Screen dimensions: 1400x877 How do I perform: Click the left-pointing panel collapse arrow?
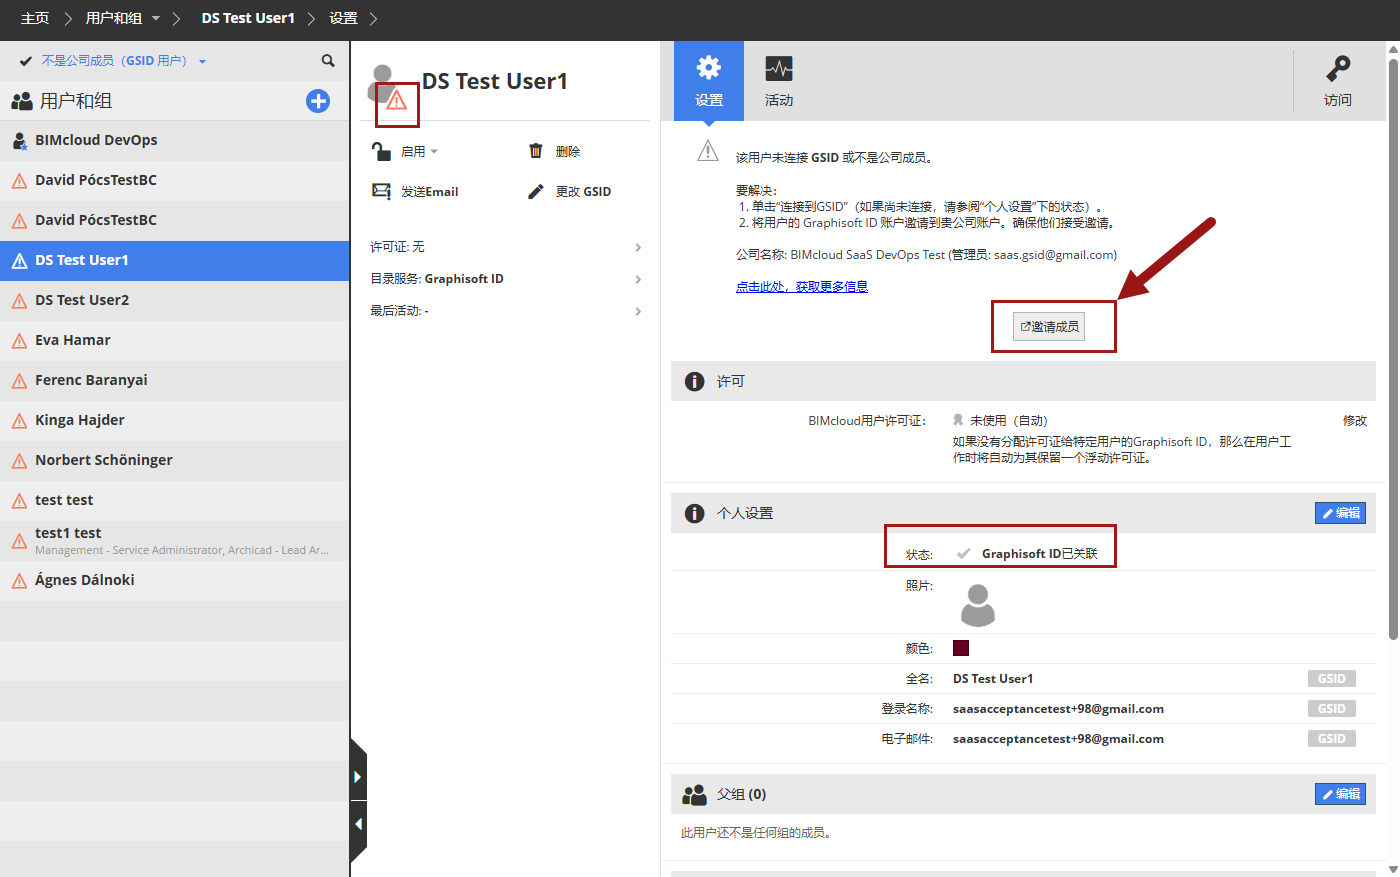tap(358, 824)
